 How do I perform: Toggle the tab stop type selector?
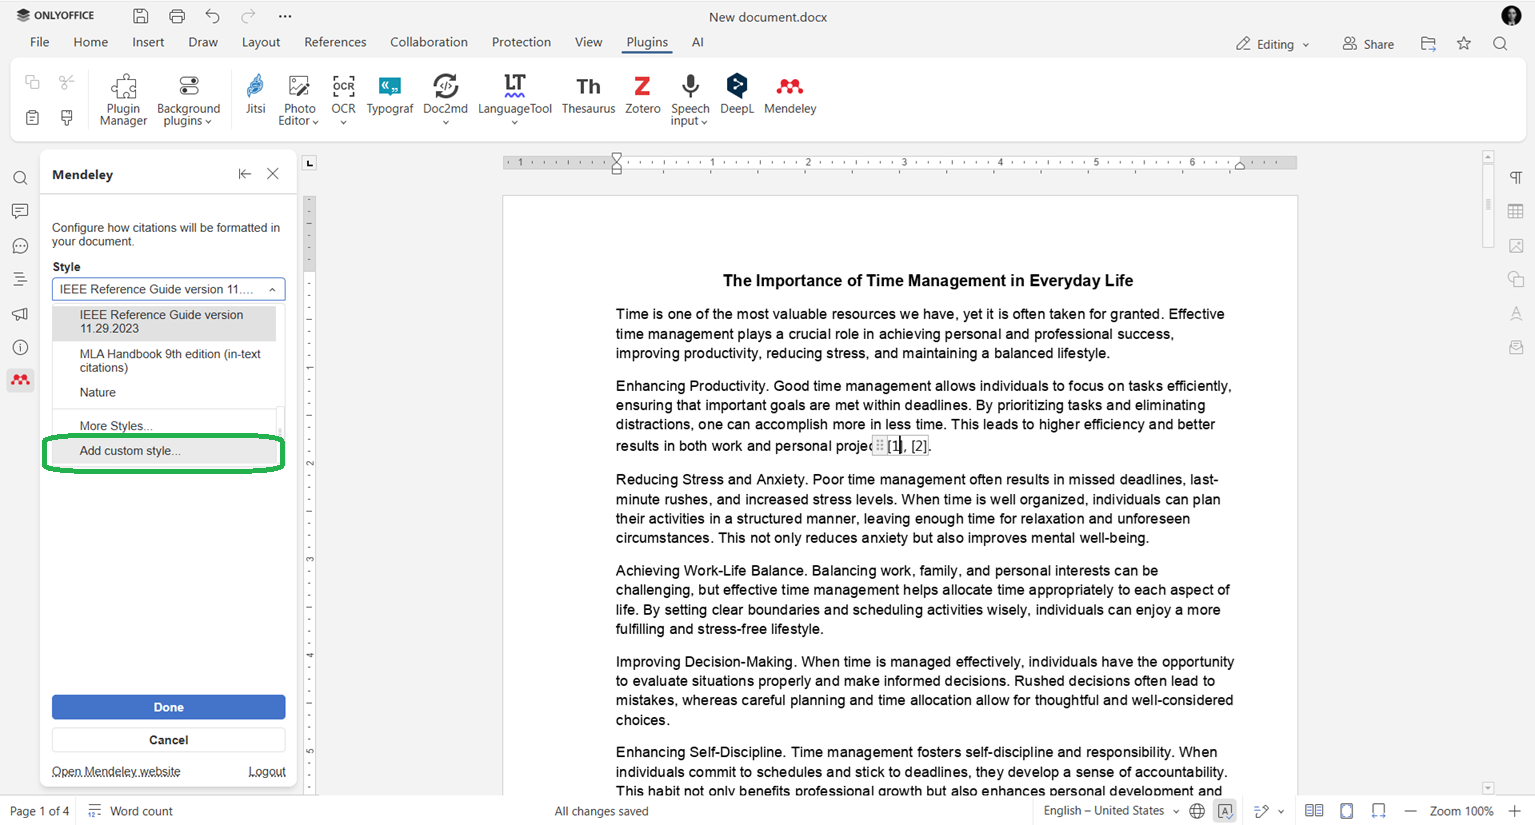[310, 163]
